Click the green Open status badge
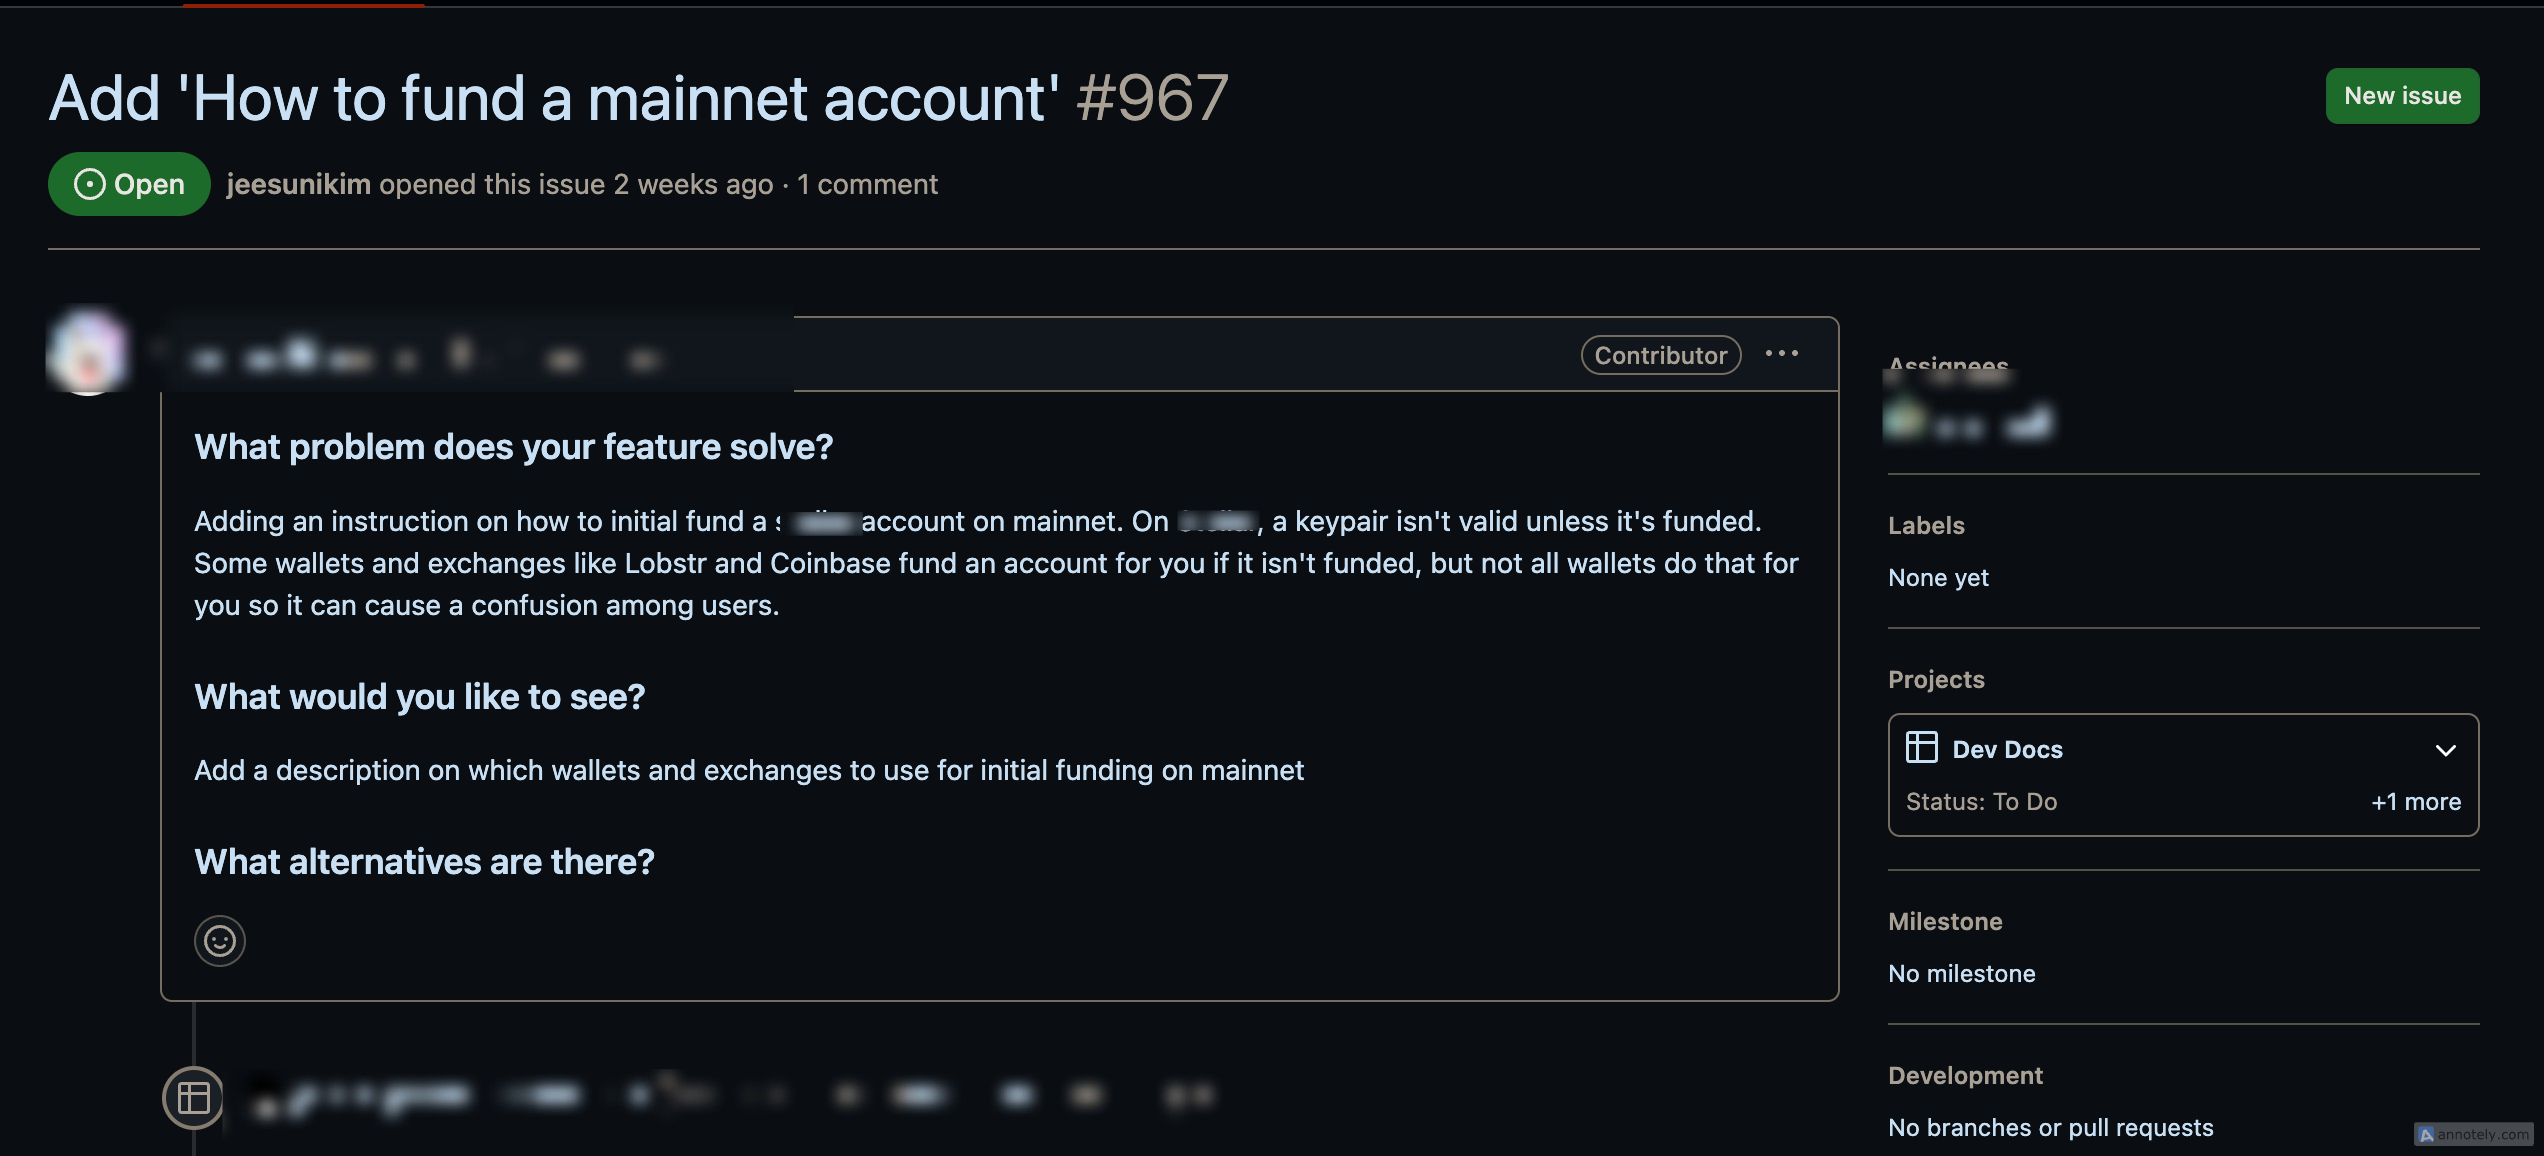This screenshot has height=1156, width=2544. tap(129, 184)
